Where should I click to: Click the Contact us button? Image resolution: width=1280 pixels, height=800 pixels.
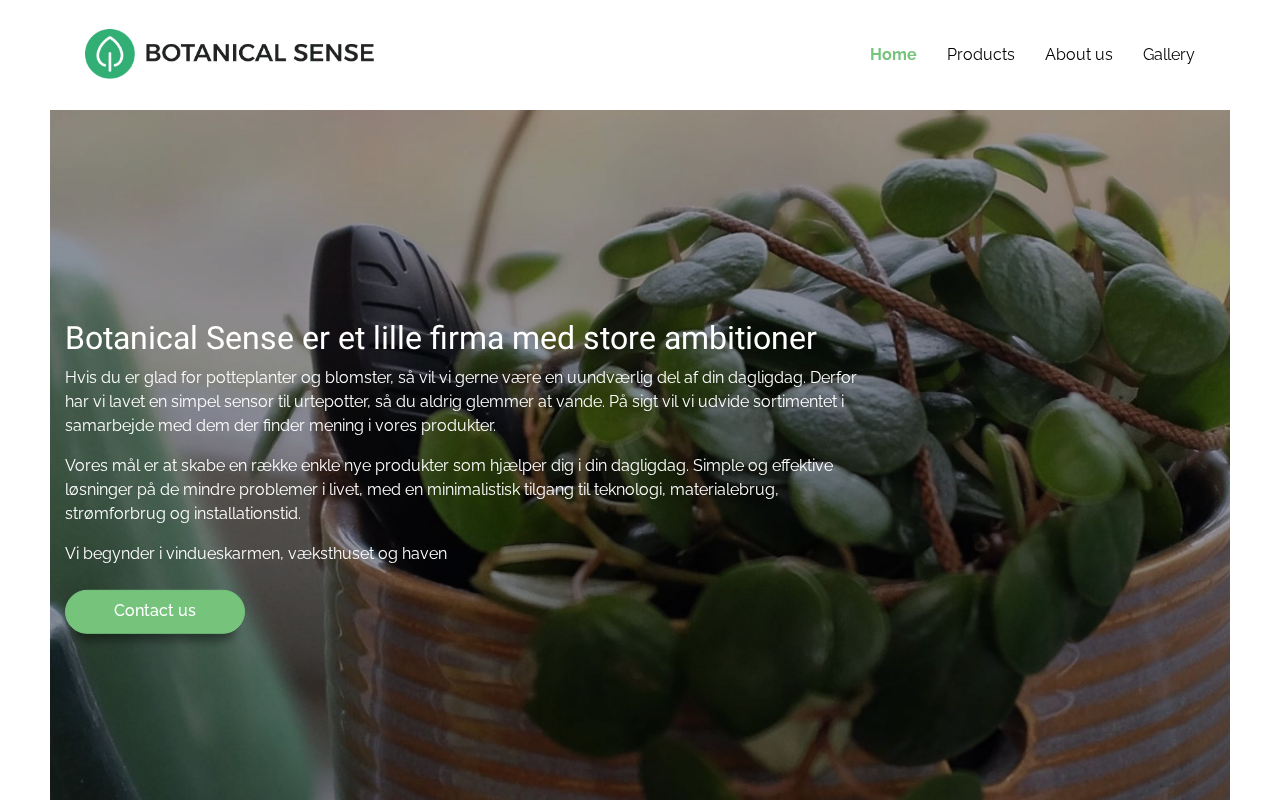coord(155,611)
